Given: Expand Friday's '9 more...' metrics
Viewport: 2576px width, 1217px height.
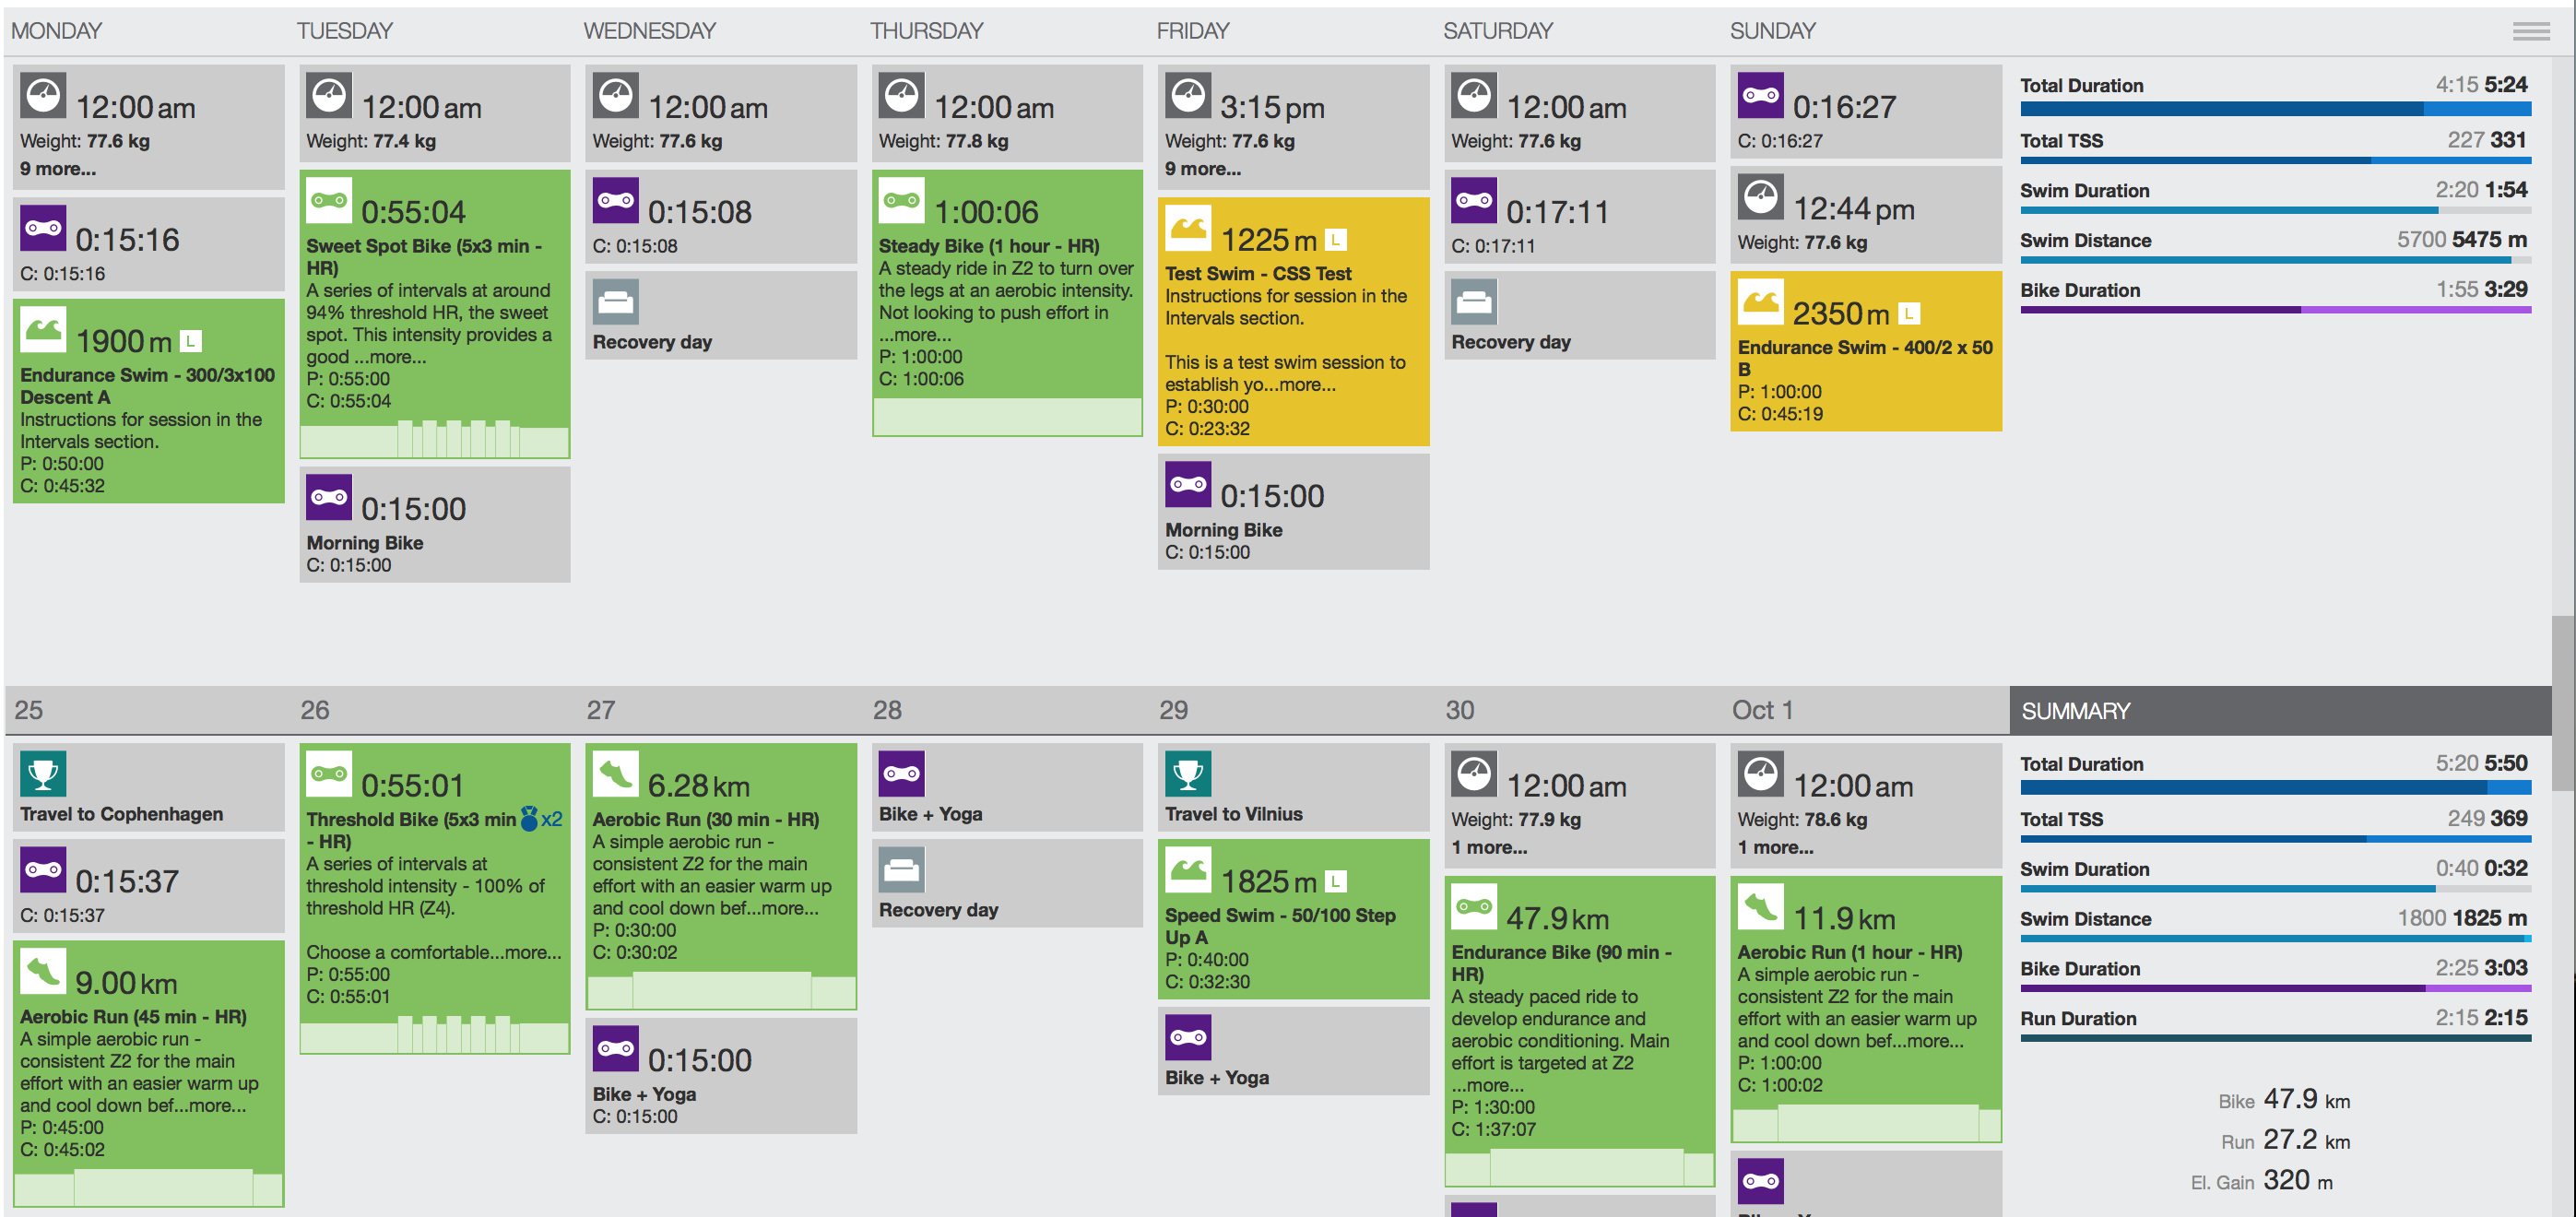Looking at the screenshot, I should 1203,169.
